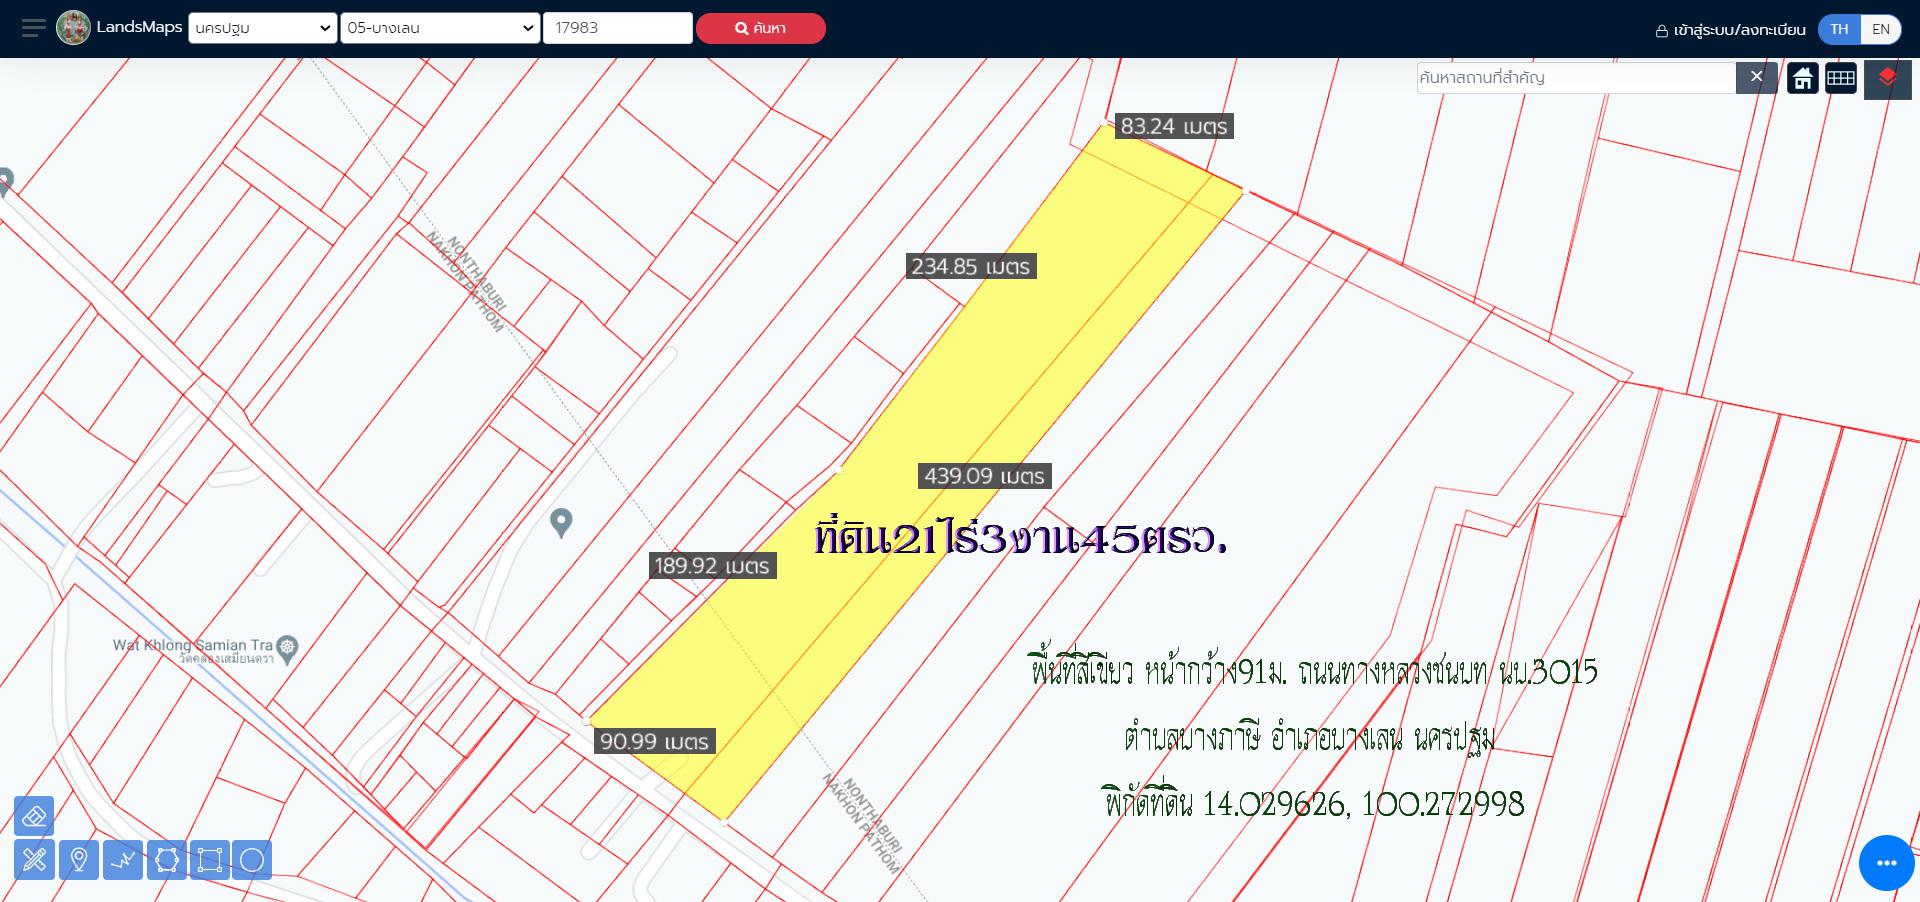This screenshot has height=902, width=1920.
Task: Click the ที่ดิน21ไร่3งาน45ตรว. caption
Action: pos(1021,539)
